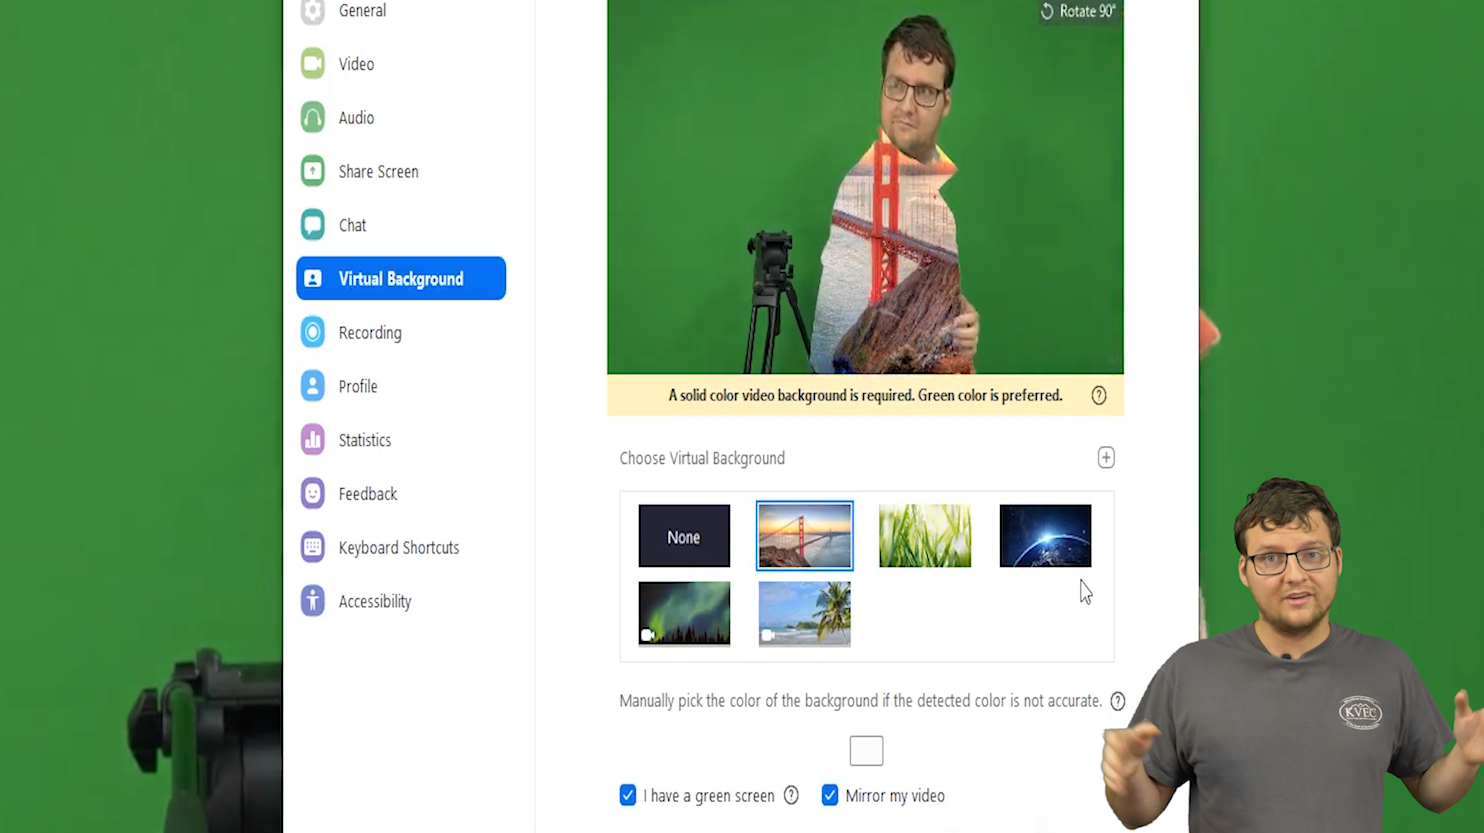Click the Share Screen icon
This screenshot has height=833, width=1484.
[x=313, y=171]
